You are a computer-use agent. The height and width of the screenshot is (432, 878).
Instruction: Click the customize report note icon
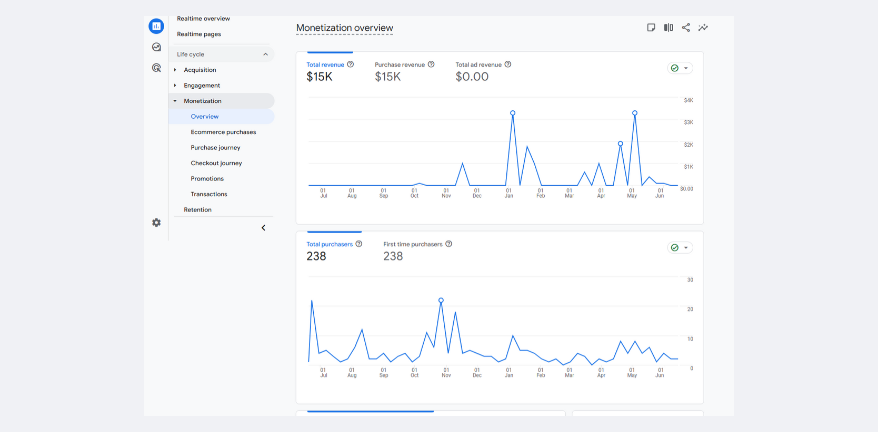(x=652, y=27)
